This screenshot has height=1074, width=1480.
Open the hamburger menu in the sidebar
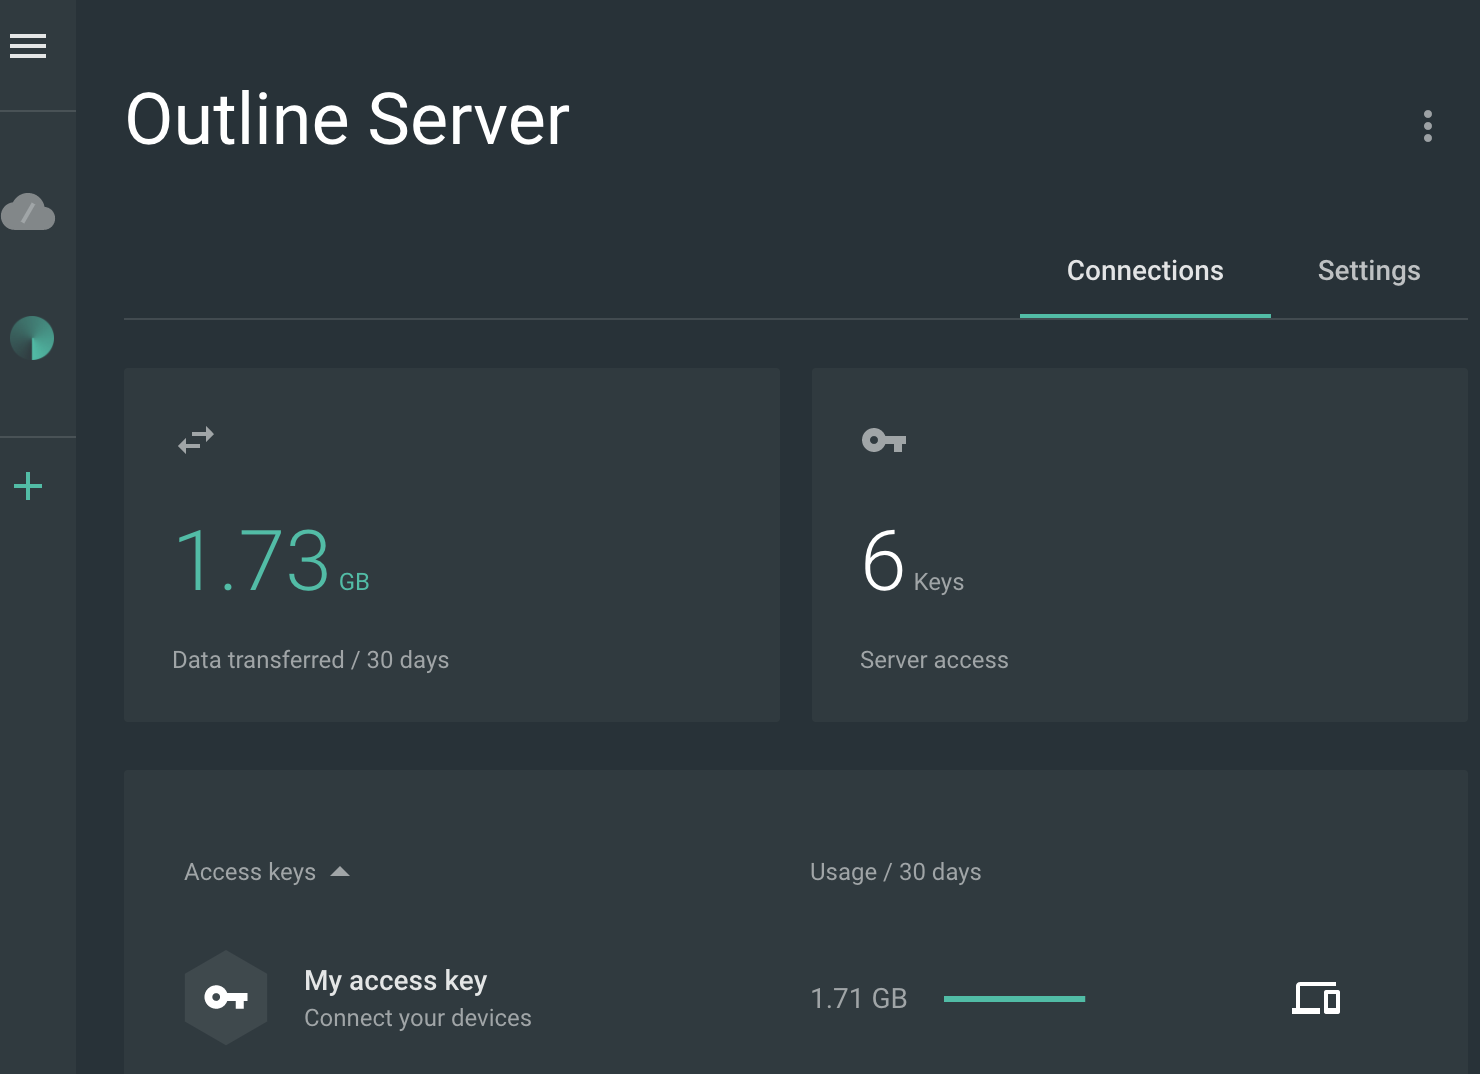[28, 46]
